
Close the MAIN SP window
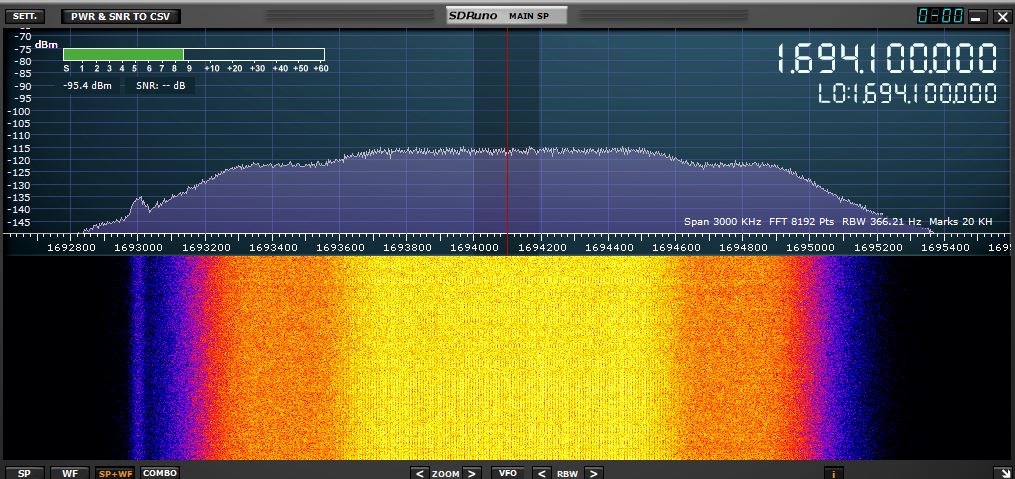coord(1001,16)
